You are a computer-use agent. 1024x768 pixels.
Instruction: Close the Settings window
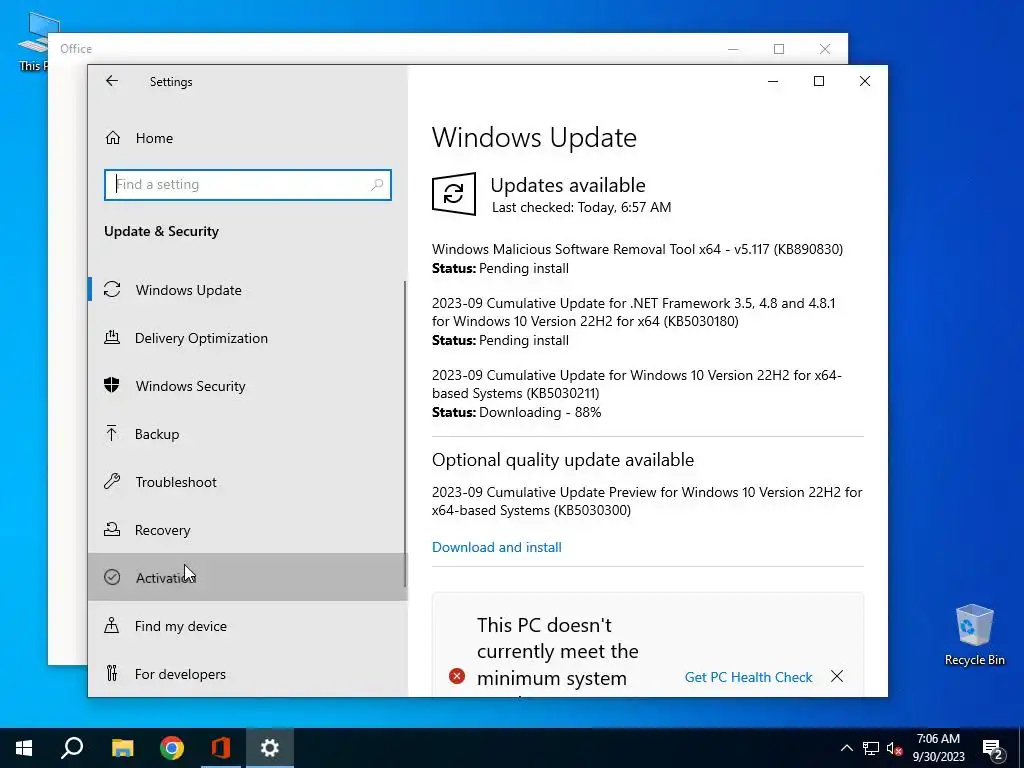pyautogui.click(x=865, y=81)
